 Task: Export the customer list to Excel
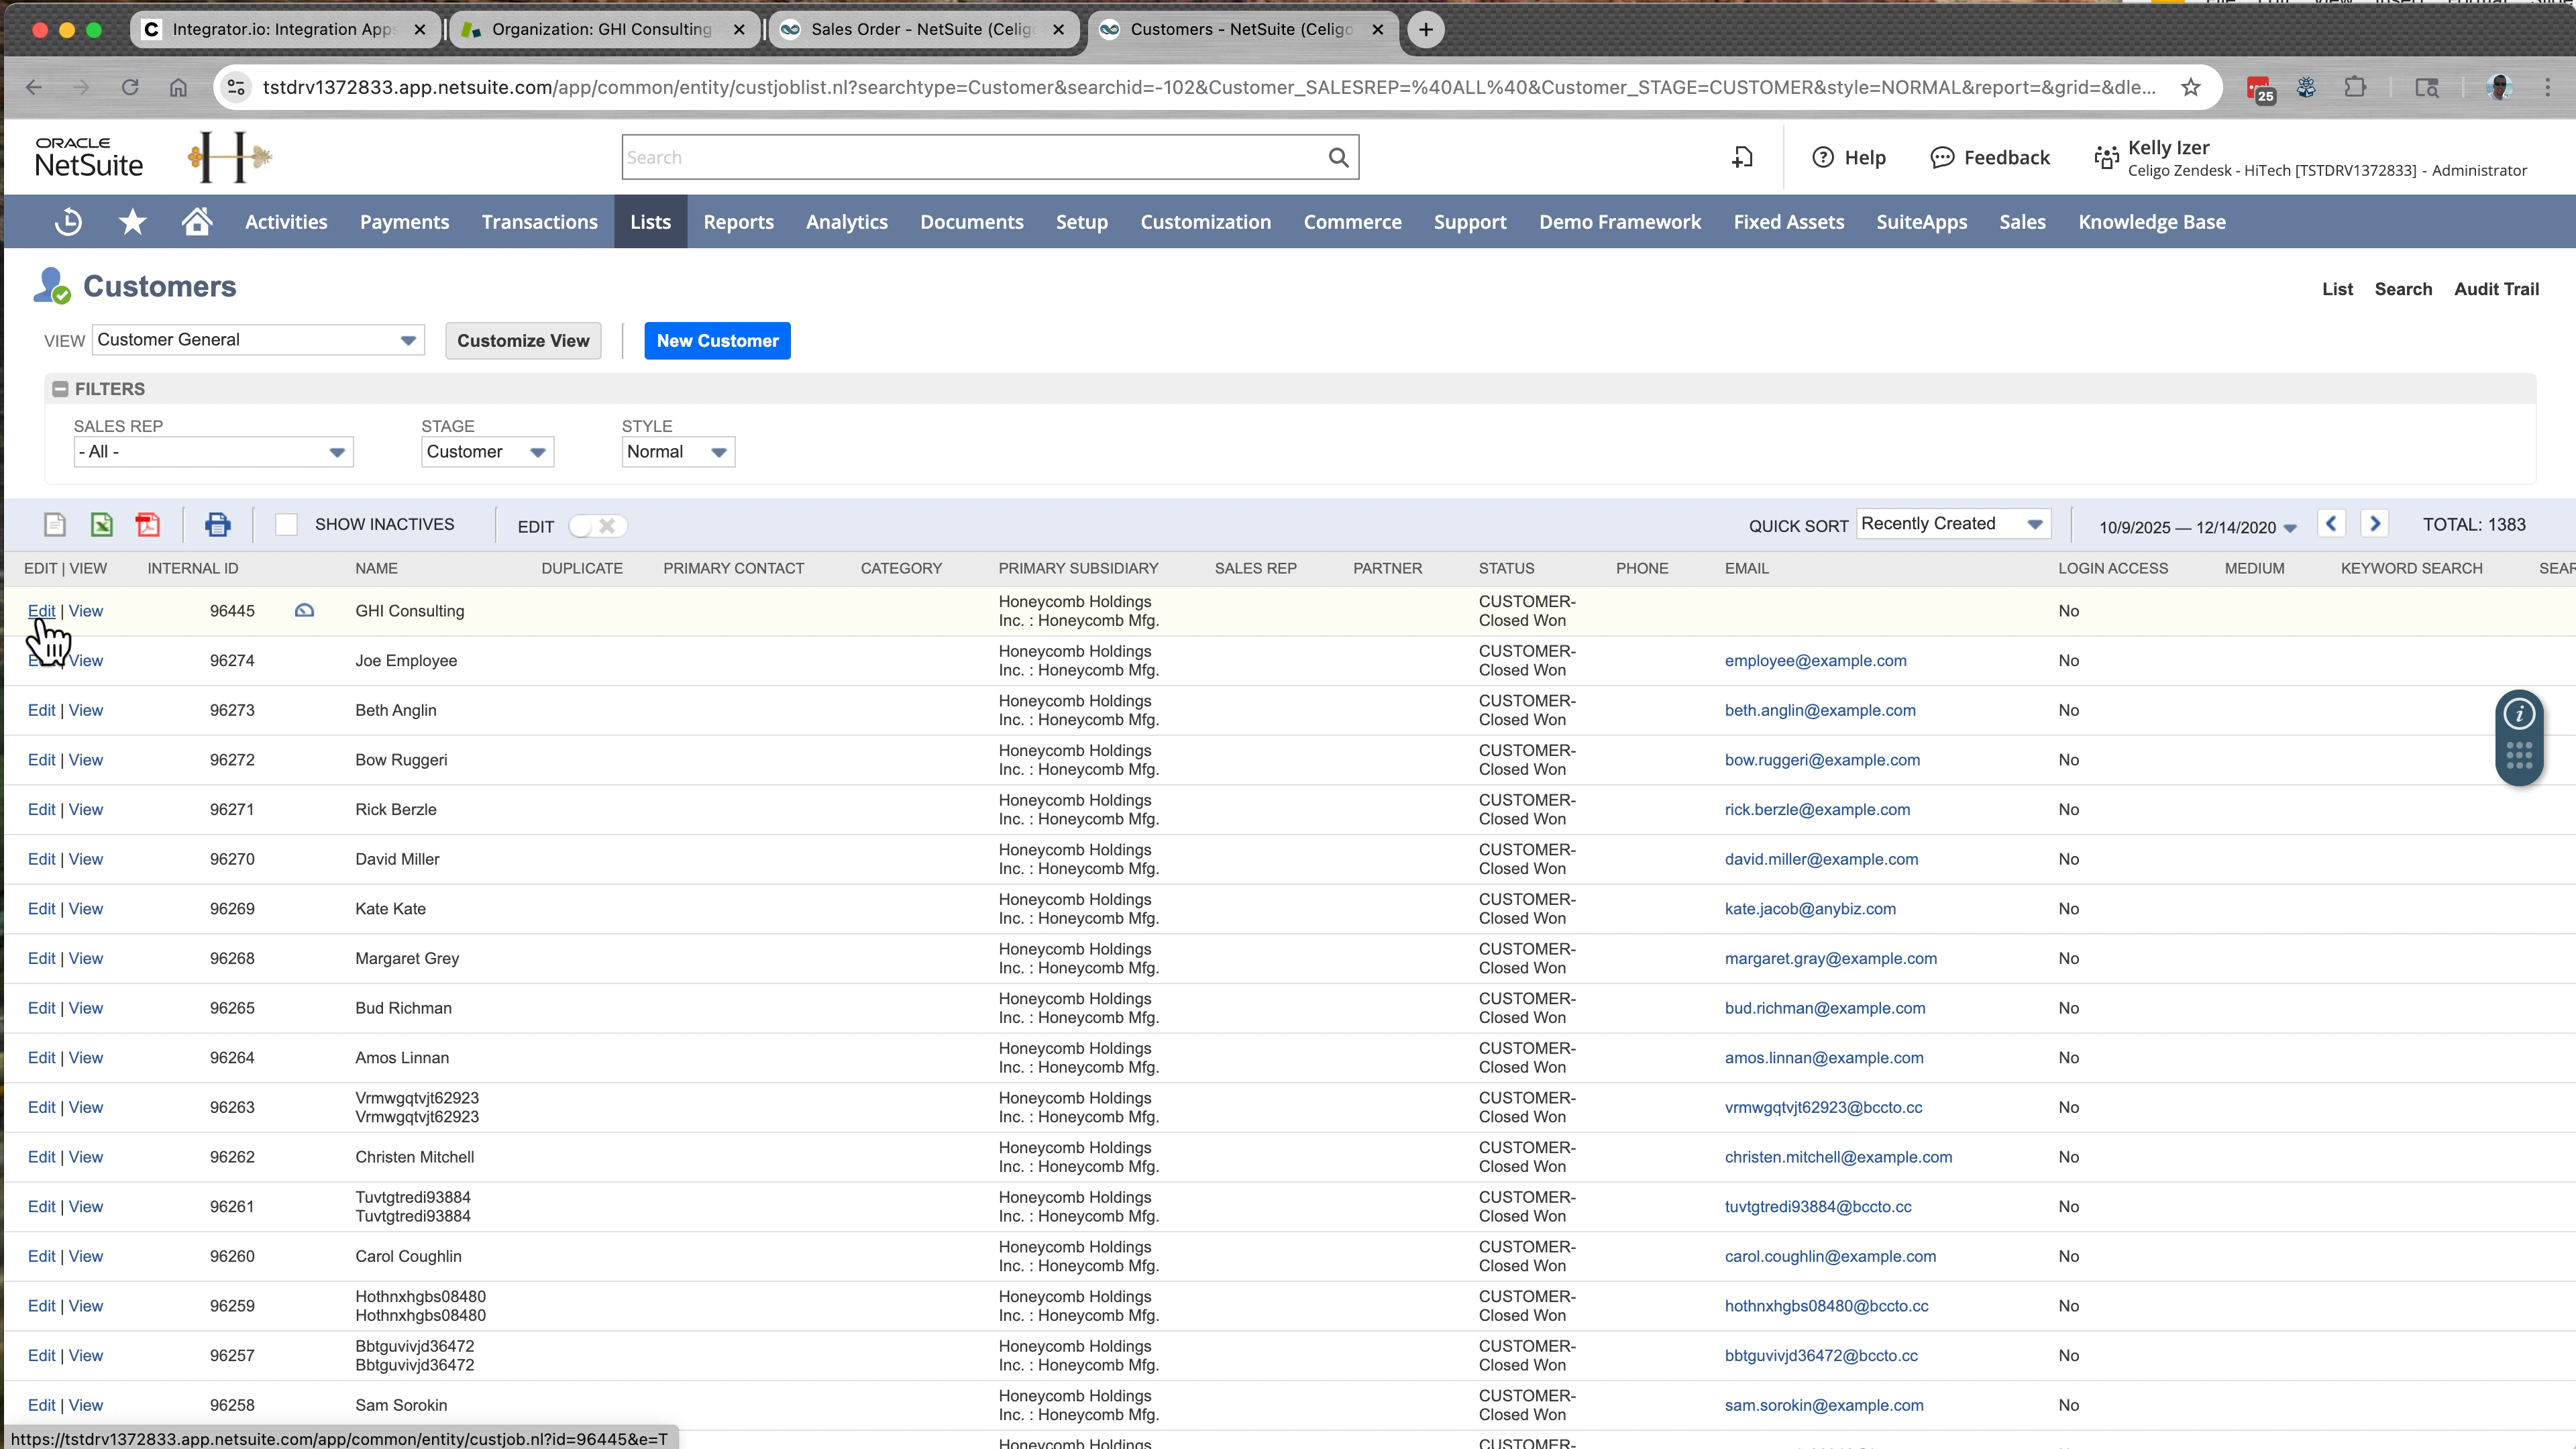point(101,524)
